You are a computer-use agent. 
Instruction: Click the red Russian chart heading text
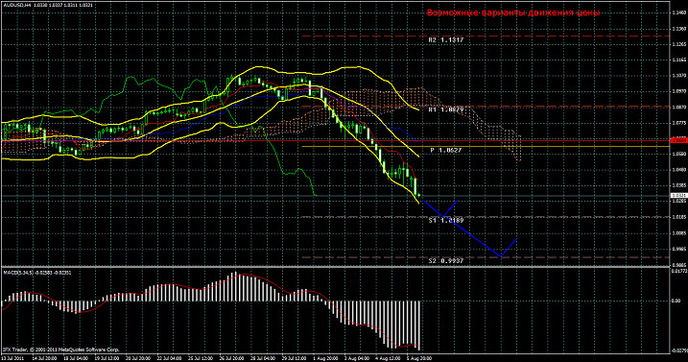pyautogui.click(x=513, y=13)
